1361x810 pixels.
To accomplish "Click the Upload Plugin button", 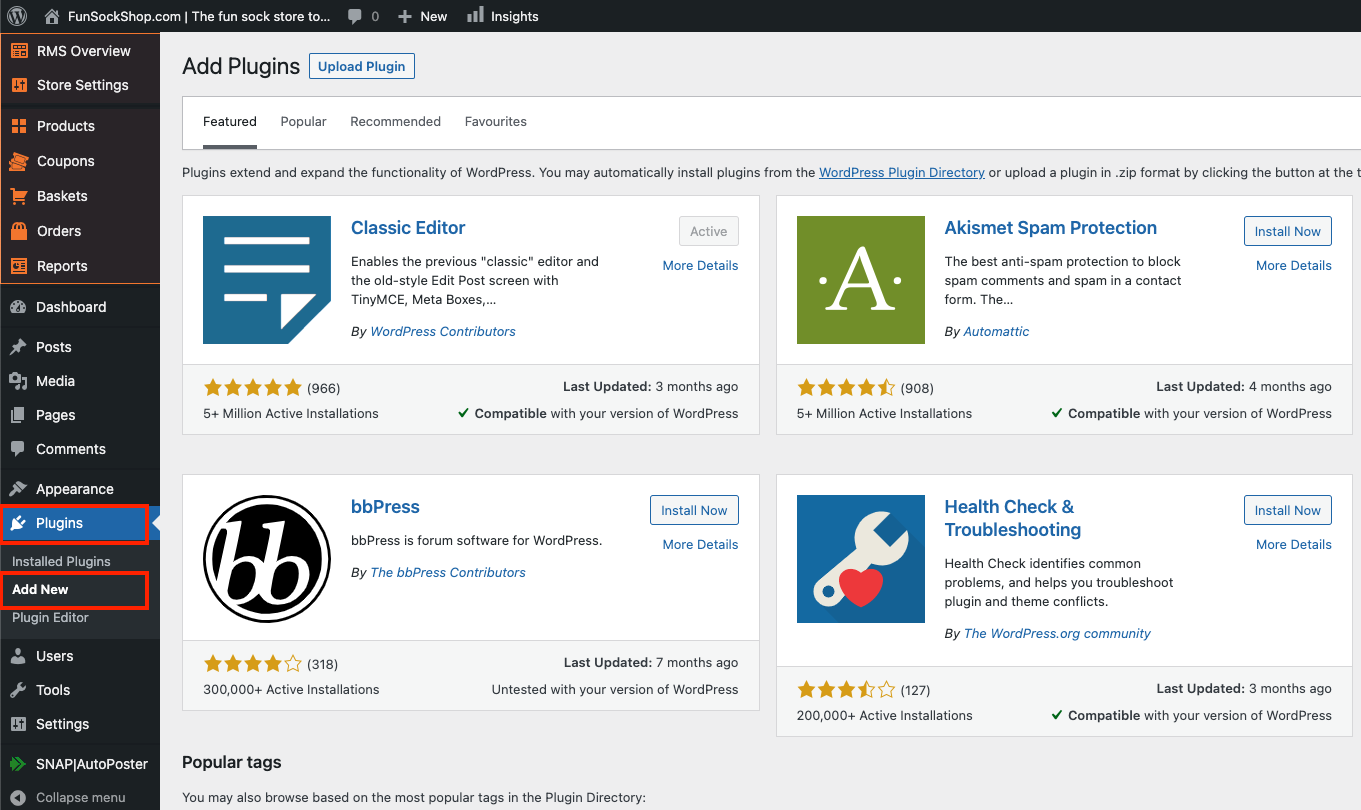I will (362, 66).
